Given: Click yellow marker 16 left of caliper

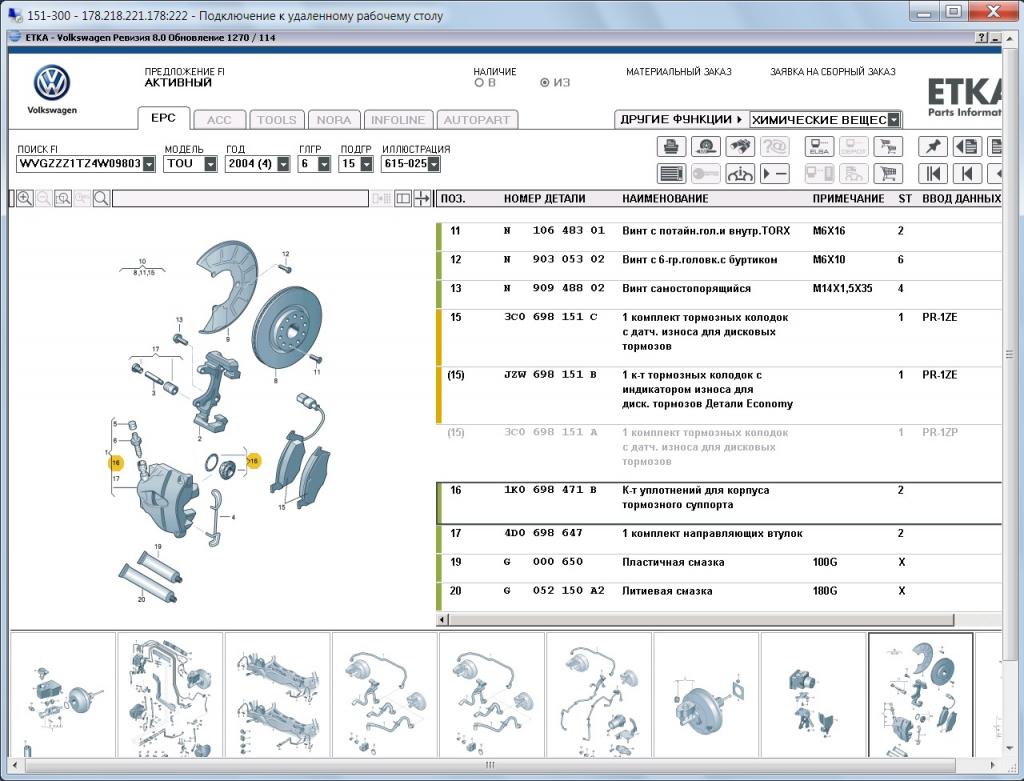Looking at the screenshot, I should 116,463.
